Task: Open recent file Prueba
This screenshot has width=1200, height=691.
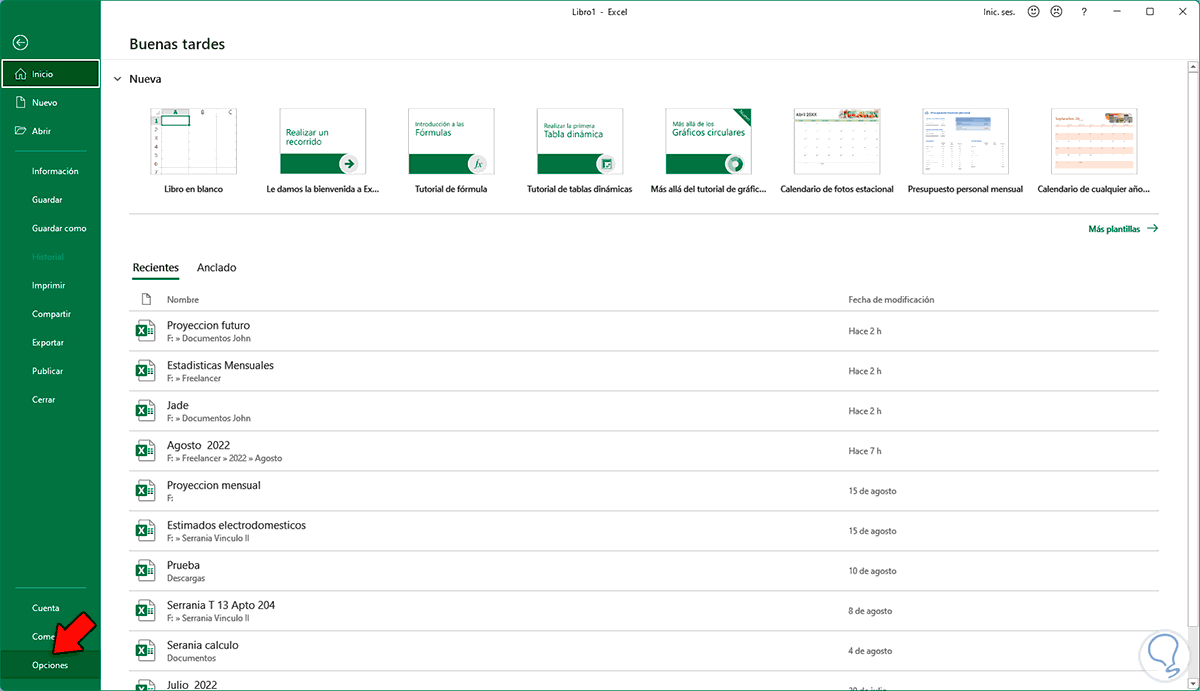Action: (x=644, y=571)
